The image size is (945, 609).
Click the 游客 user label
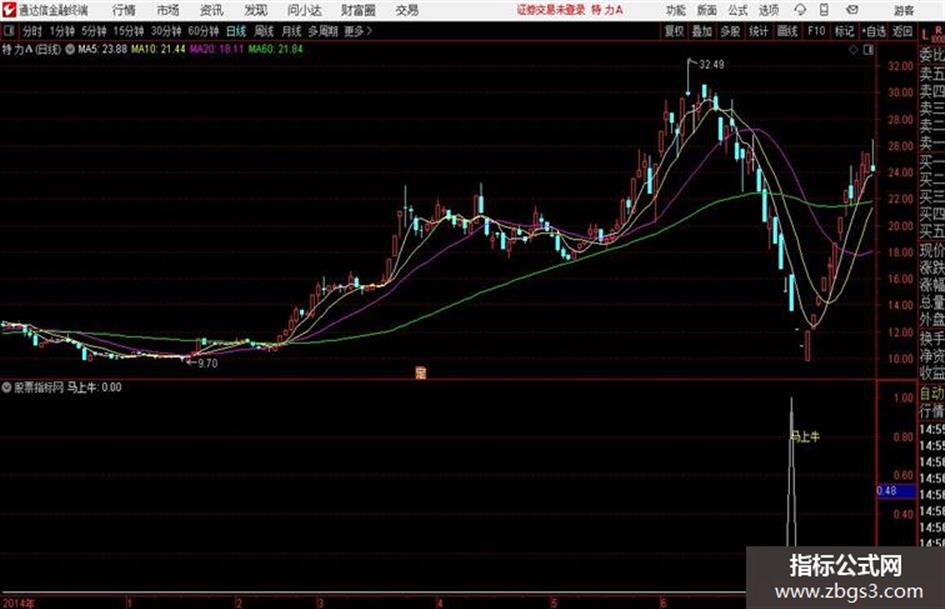pos(903,10)
